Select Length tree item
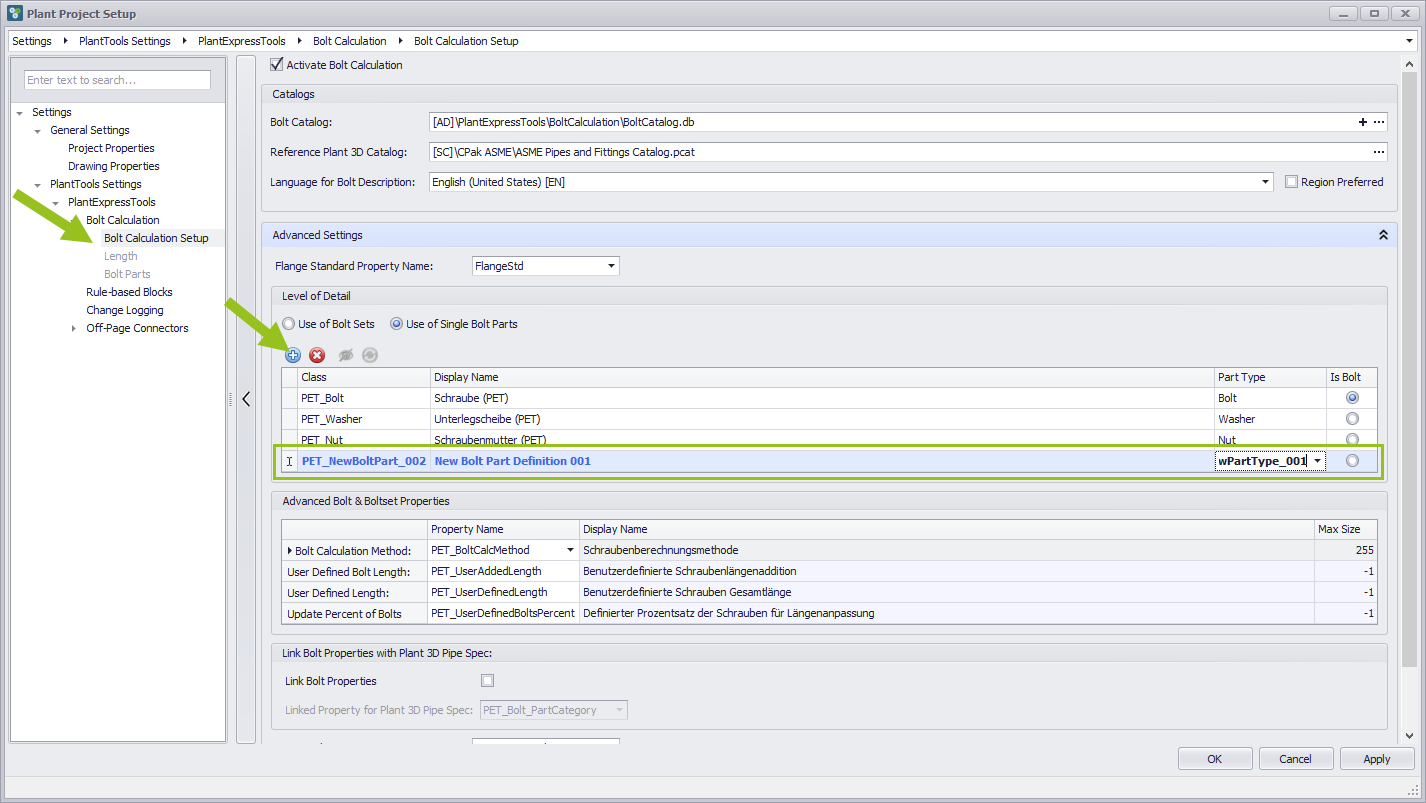The image size is (1426, 803). click(x=121, y=256)
